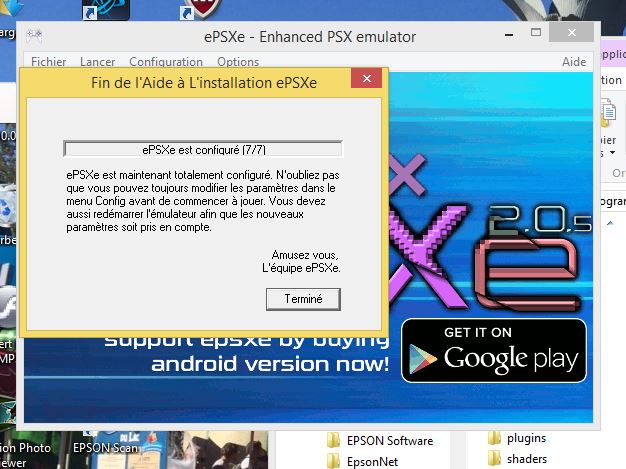The image size is (626, 469).
Task: Click 'android version now!' banner text
Action: (270, 364)
